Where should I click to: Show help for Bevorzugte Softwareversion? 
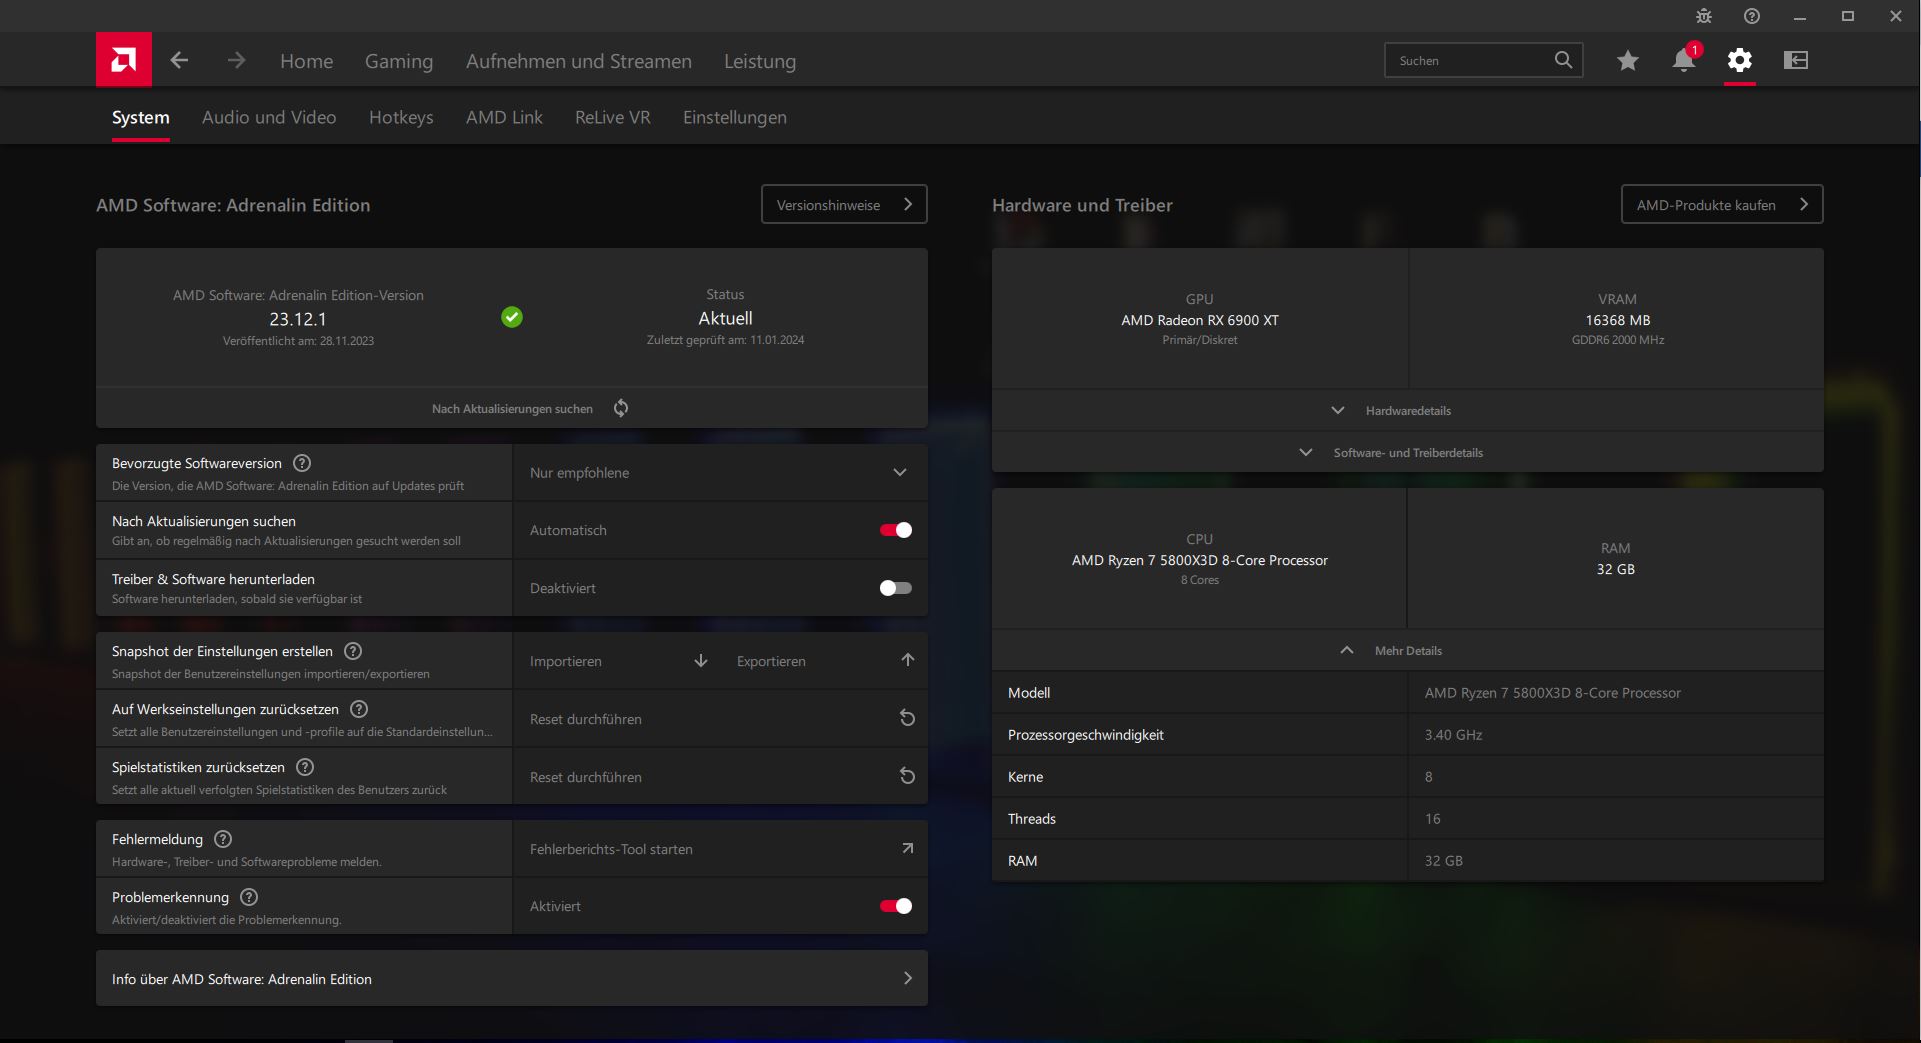(x=302, y=463)
